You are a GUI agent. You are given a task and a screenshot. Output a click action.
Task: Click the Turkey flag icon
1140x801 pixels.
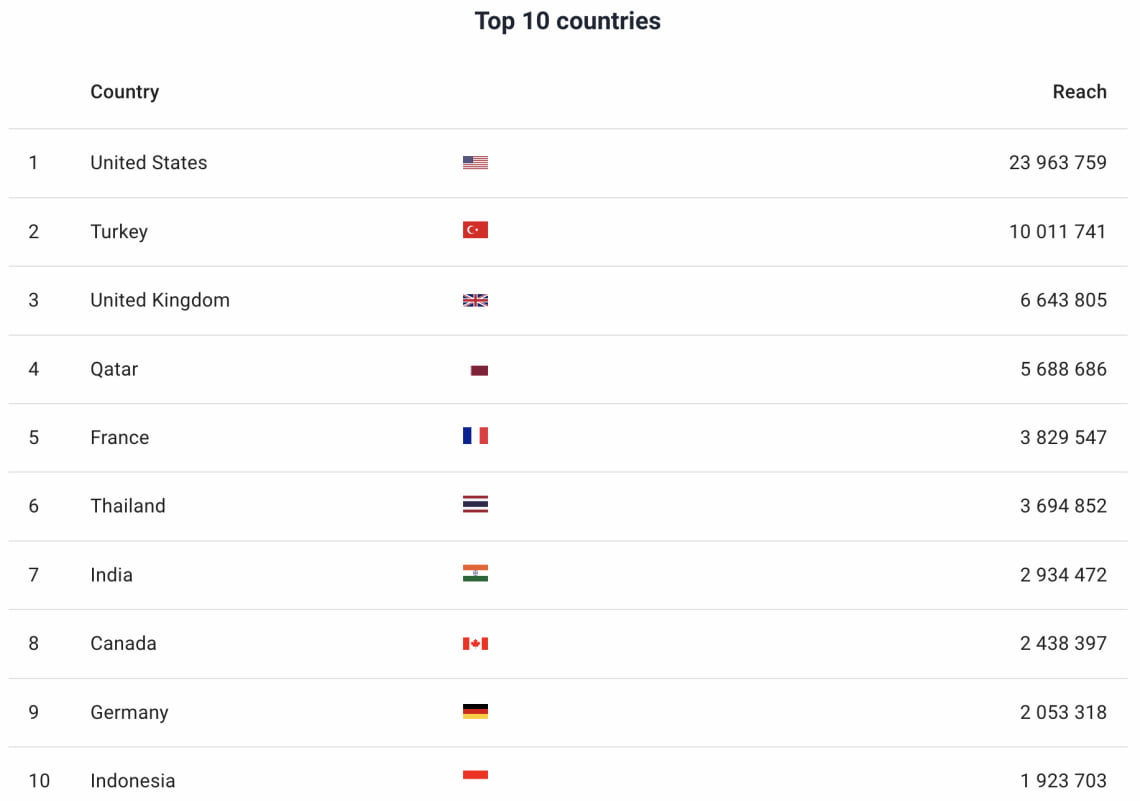tap(475, 230)
